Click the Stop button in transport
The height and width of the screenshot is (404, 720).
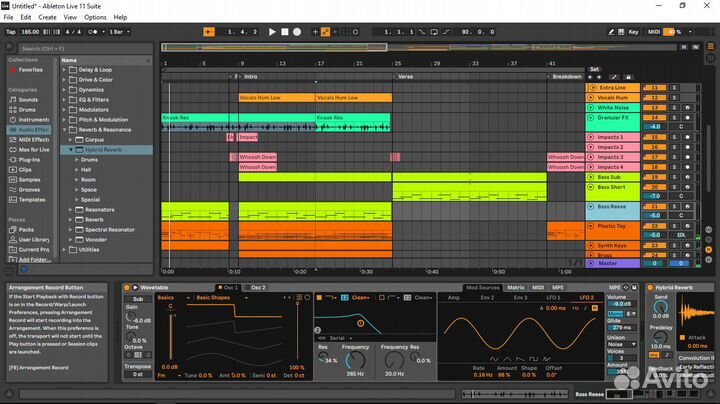pos(285,32)
